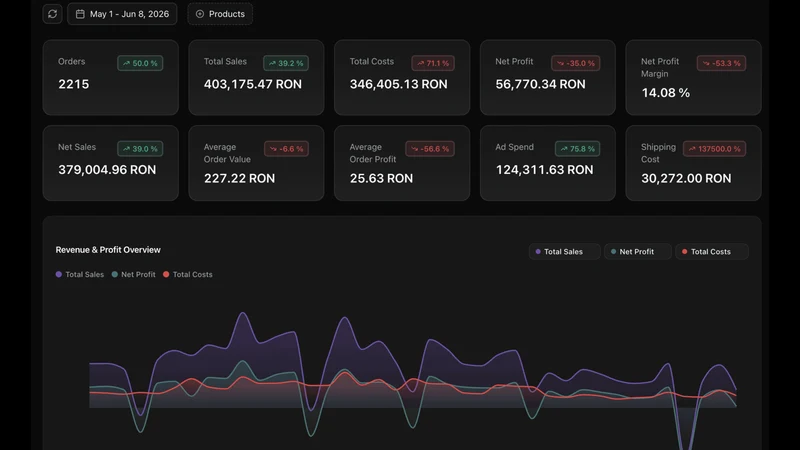Click the Shipping Cost card label

(658, 153)
